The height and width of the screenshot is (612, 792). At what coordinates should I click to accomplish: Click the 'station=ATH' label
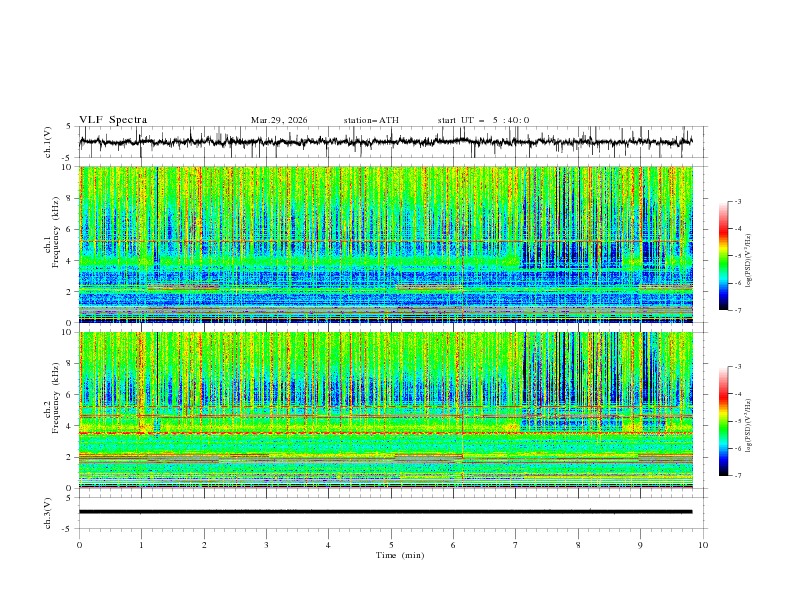coord(371,120)
